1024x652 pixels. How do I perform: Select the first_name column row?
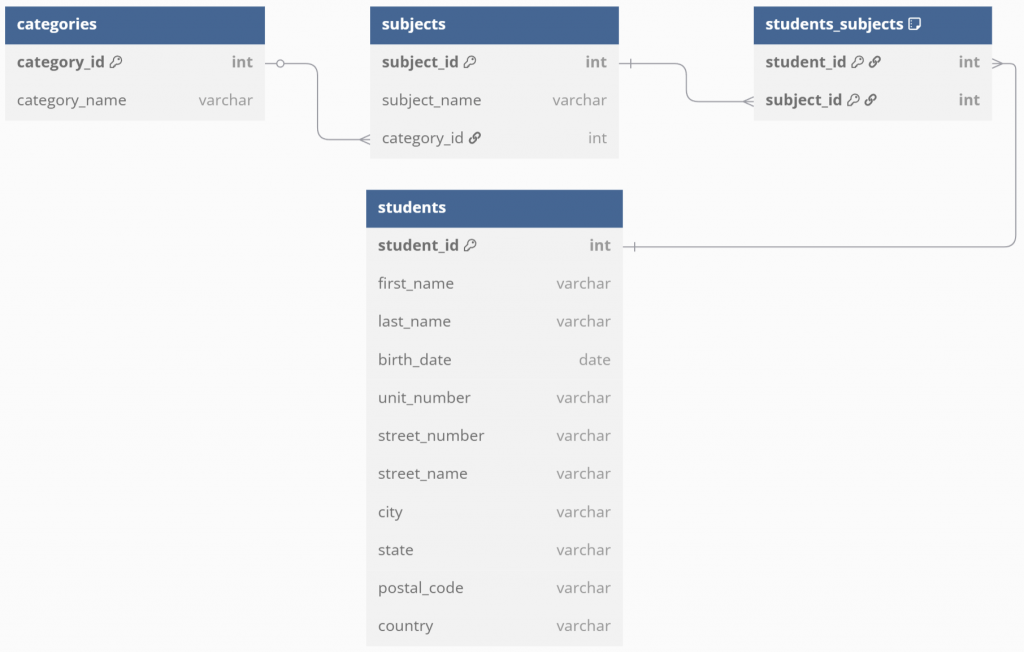coord(494,284)
